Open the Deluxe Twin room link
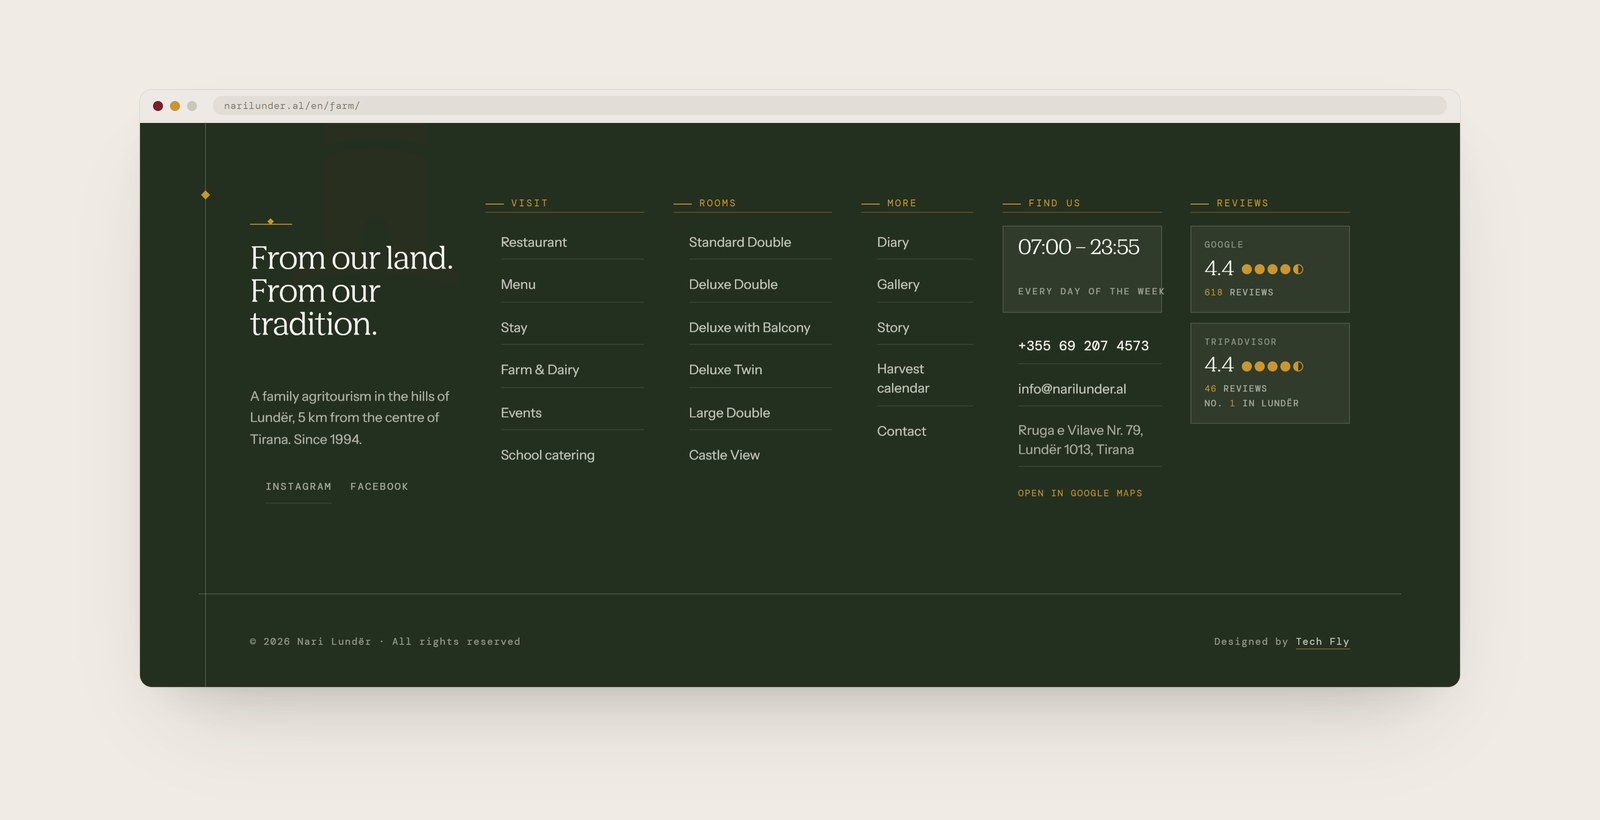The width and height of the screenshot is (1600, 820). coord(725,369)
